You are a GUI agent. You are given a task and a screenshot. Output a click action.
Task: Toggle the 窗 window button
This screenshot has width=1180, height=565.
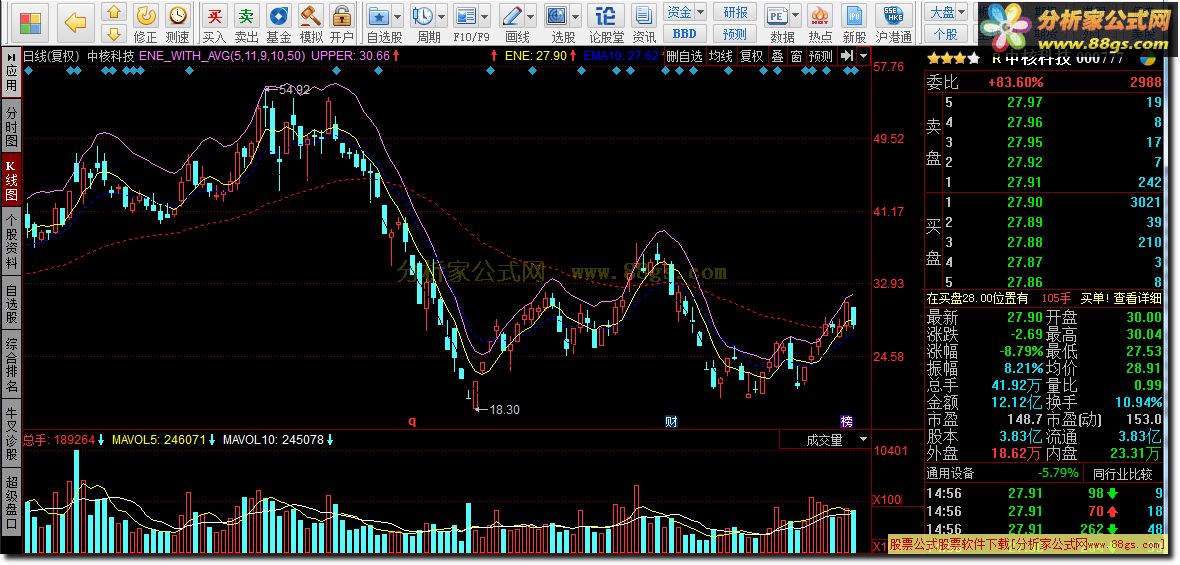pos(795,56)
